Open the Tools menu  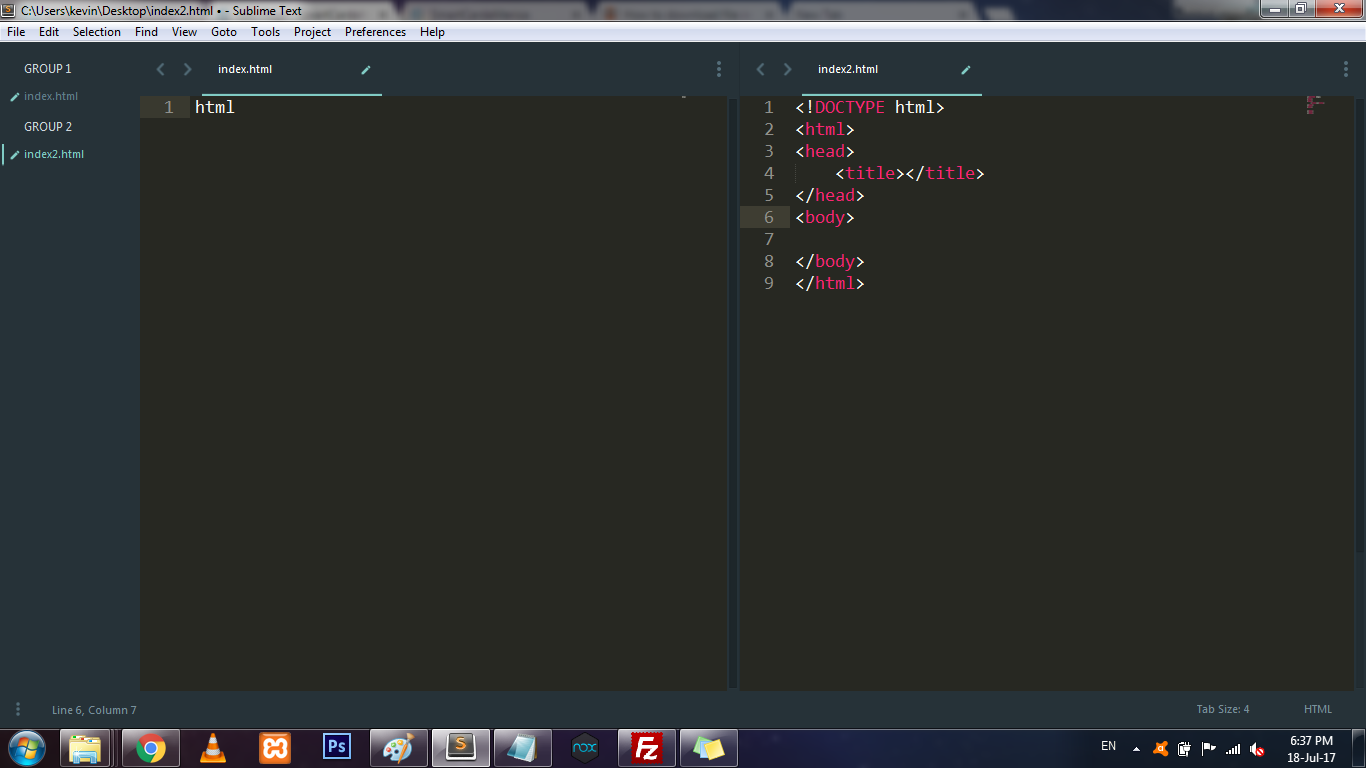click(x=266, y=32)
